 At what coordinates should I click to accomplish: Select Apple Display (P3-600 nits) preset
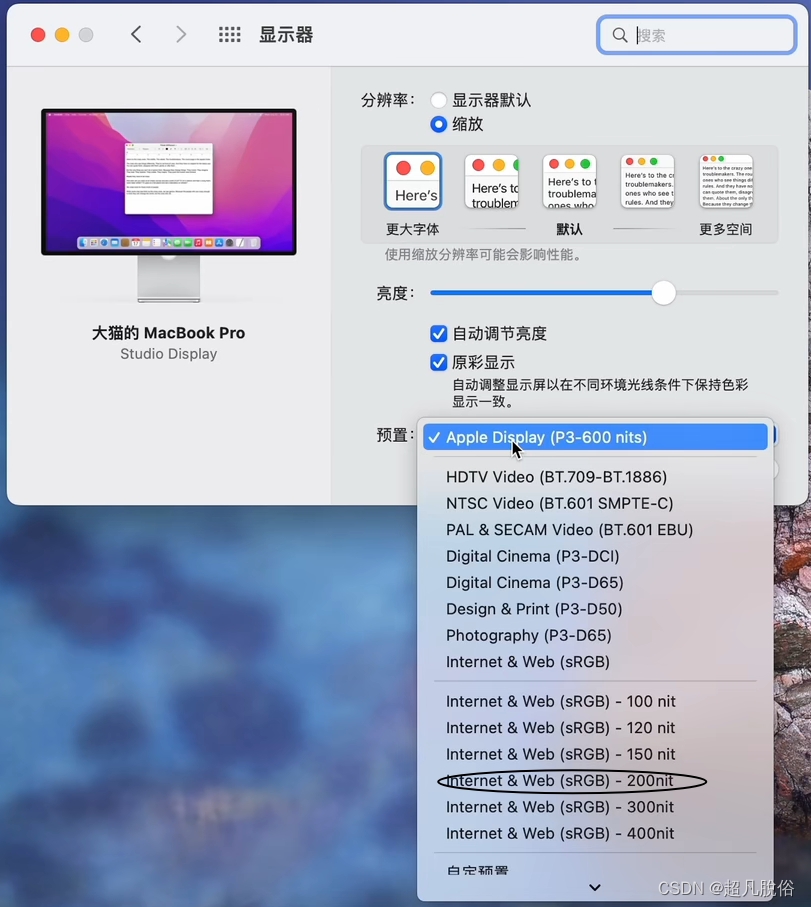[595, 437]
